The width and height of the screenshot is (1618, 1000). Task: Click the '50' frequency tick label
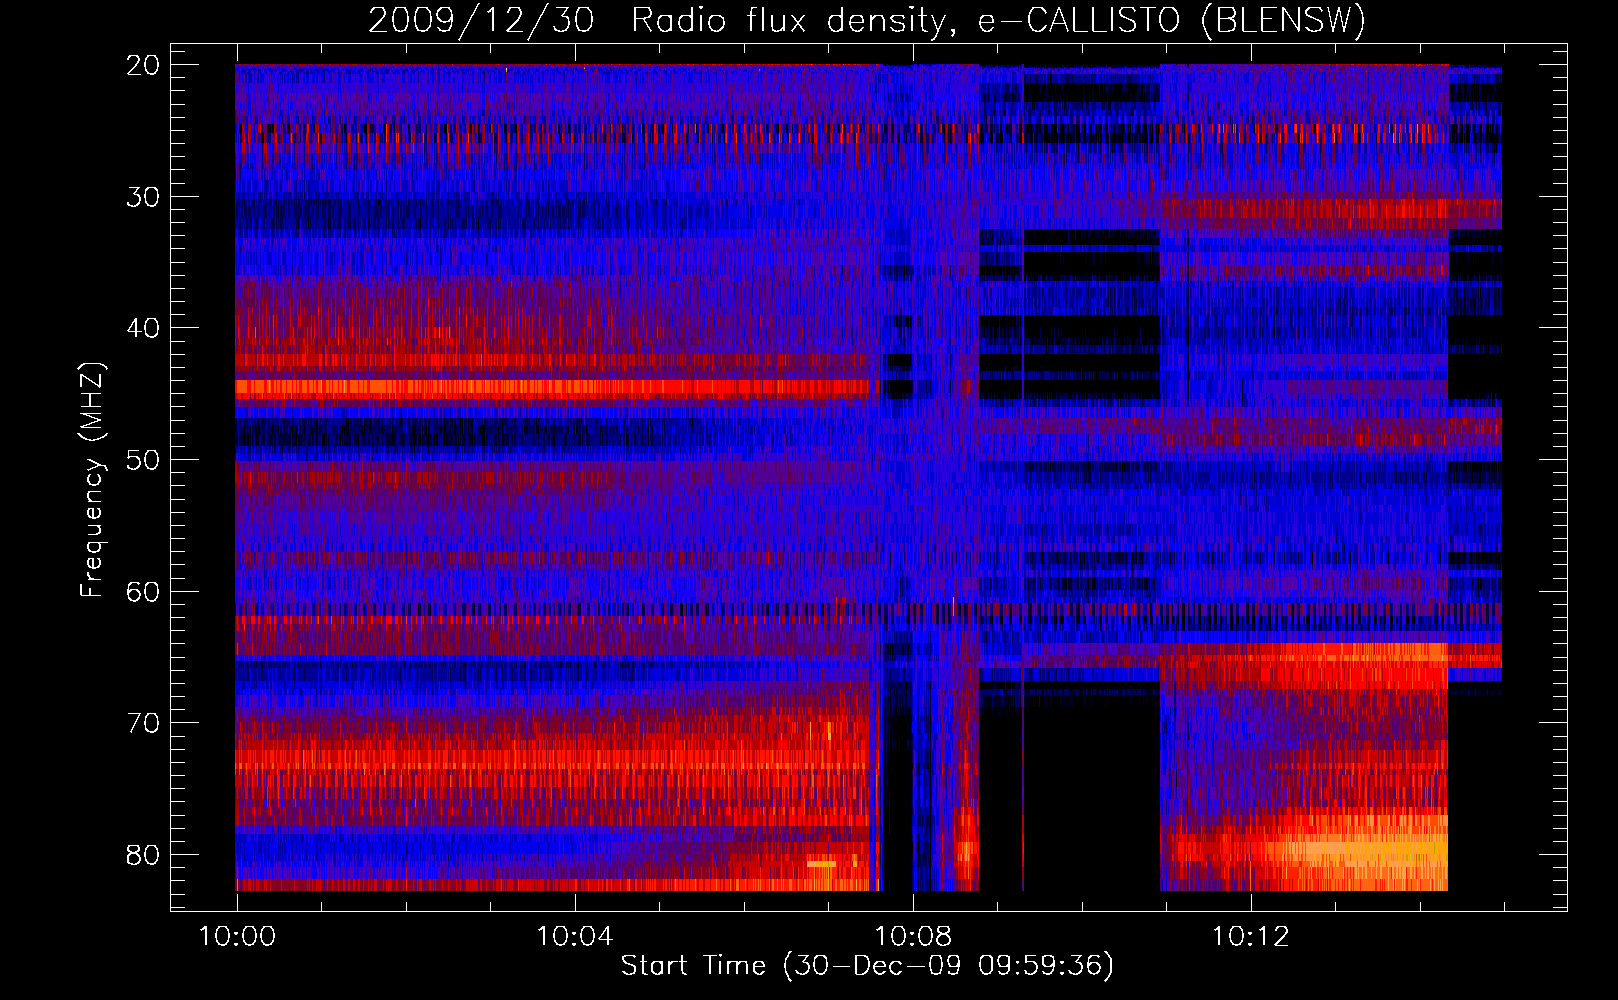tap(143, 460)
